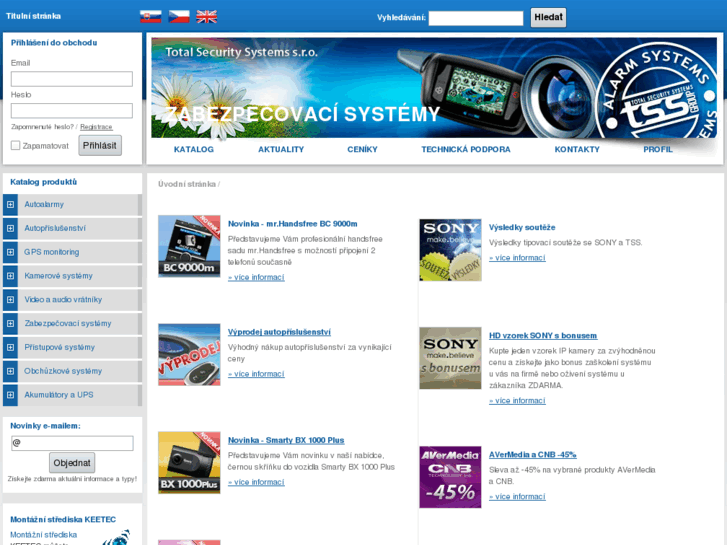Image resolution: width=727 pixels, height=545 pixels.
Task: Expand the Autopříslušenství category plus icon
Action: pos(10,229)
